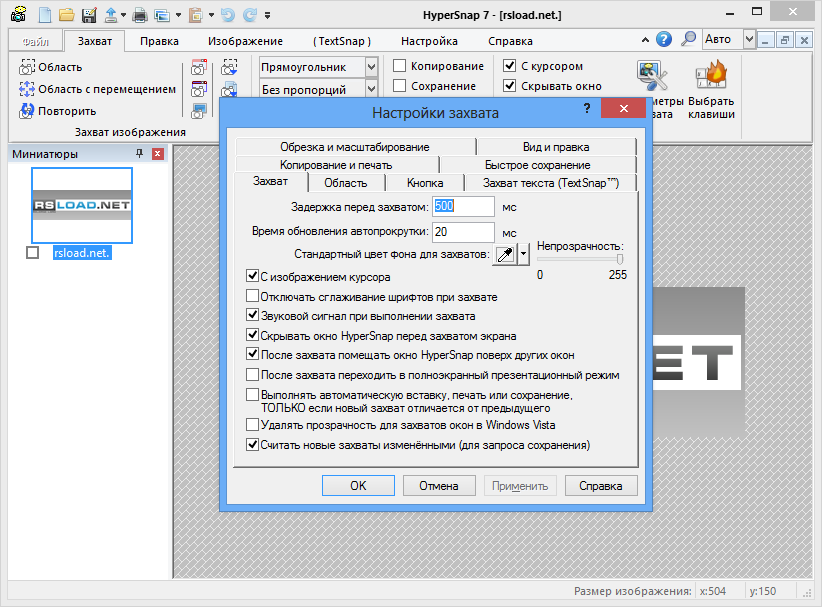This screenshot has height=607, width=822.
Task: Click the rsload.net. thumbnail label
Action: point(82,253)
